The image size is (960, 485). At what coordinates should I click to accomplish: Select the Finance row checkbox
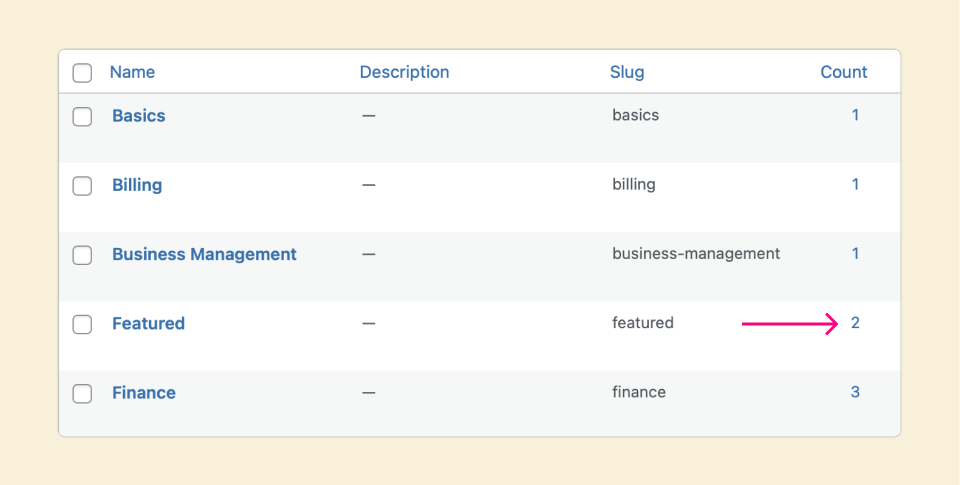click(x=82, y=393)
